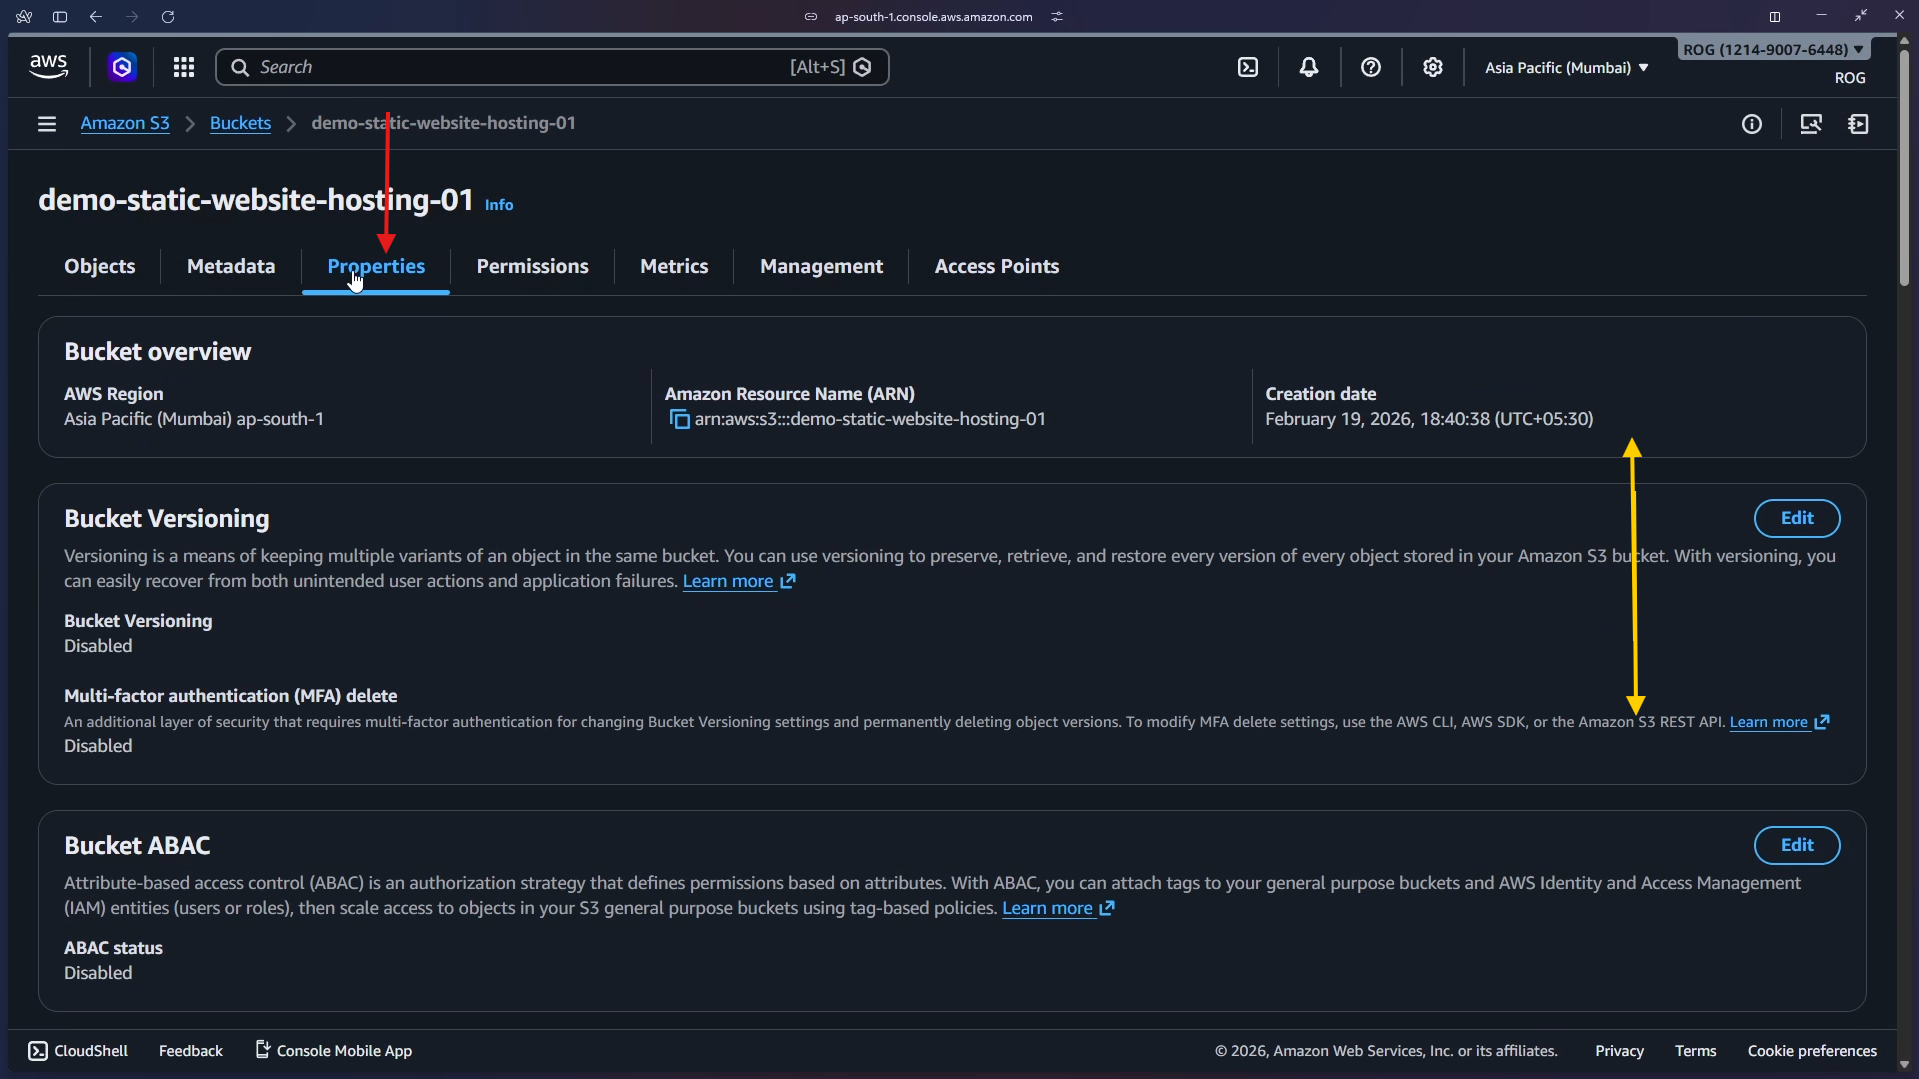Image resolution: width=1919 pixels, height=1079 pixels.
Task: Edit Bucket Versioning settings
Action: click(x=1796, y=518)
